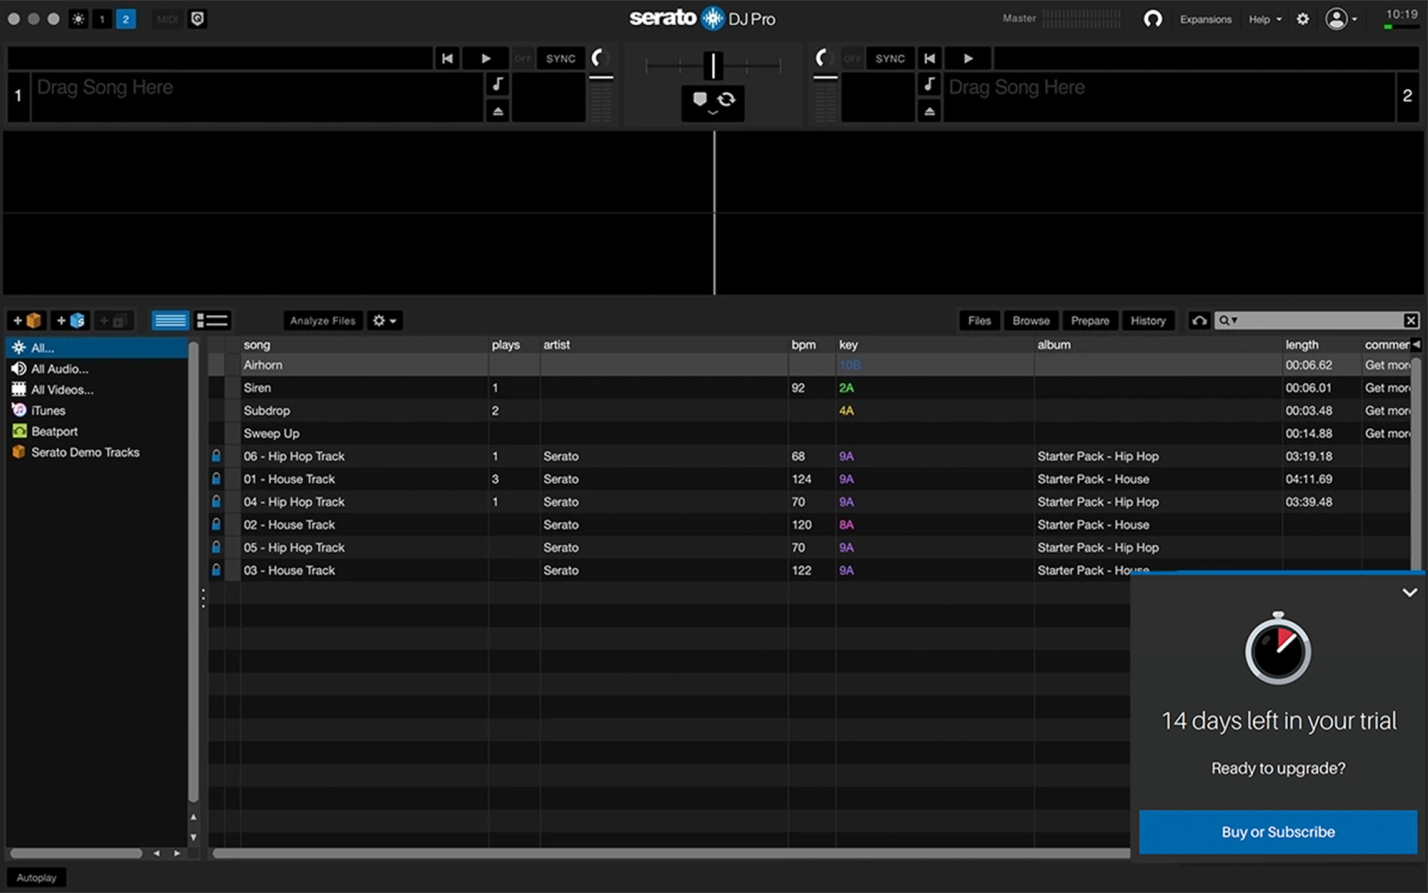Open the library gear dropdown next to Analyze Files

pos(385,320)
